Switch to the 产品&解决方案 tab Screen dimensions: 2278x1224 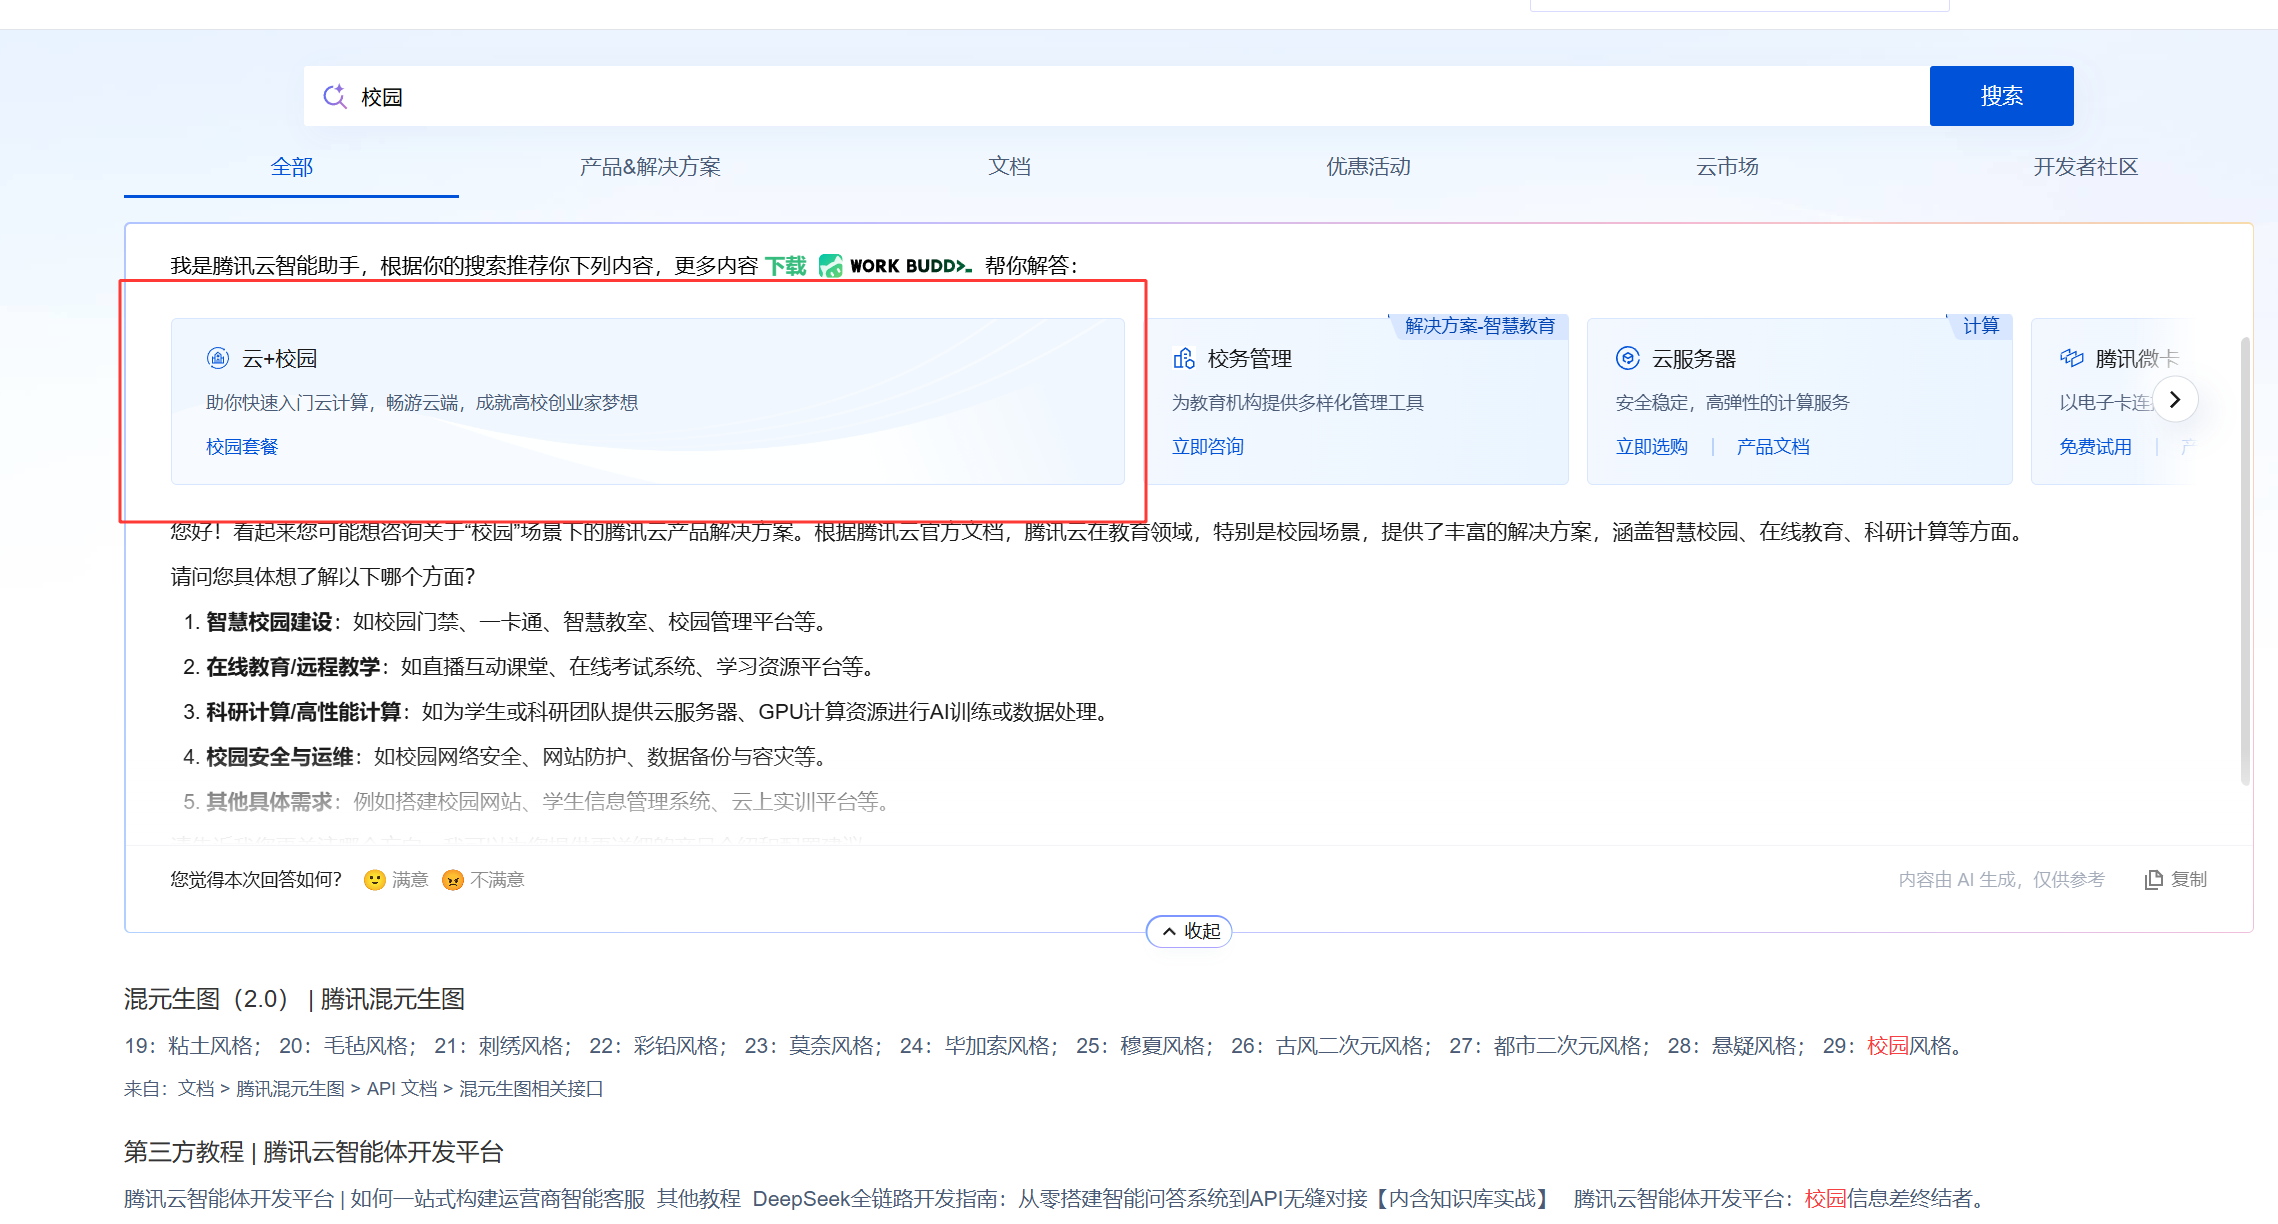(650, 167)
